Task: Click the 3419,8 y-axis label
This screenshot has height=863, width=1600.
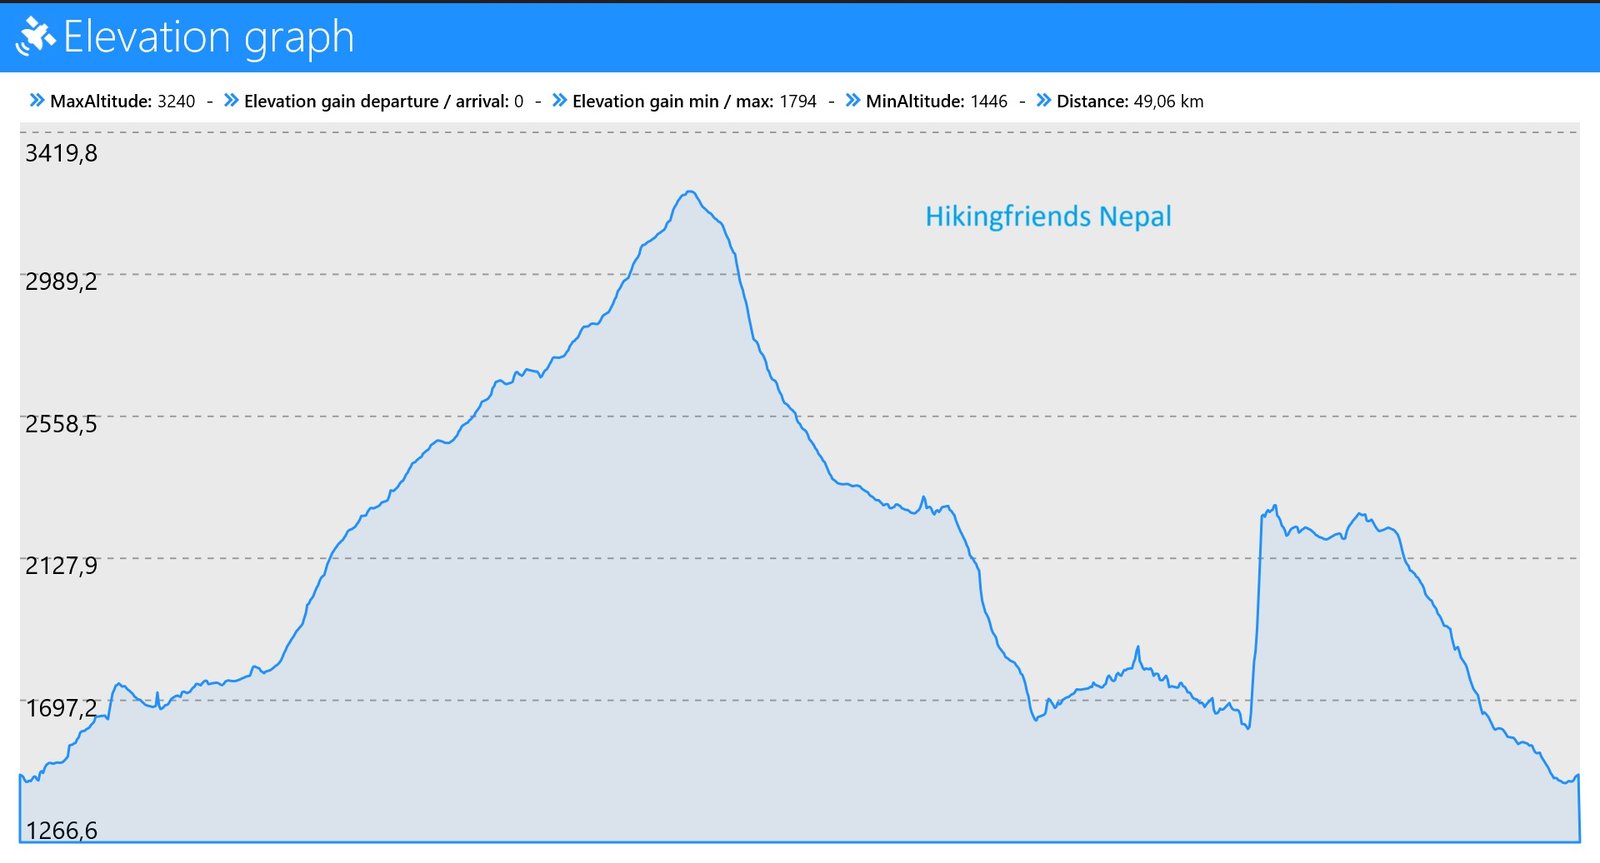Action: point(61,153)
